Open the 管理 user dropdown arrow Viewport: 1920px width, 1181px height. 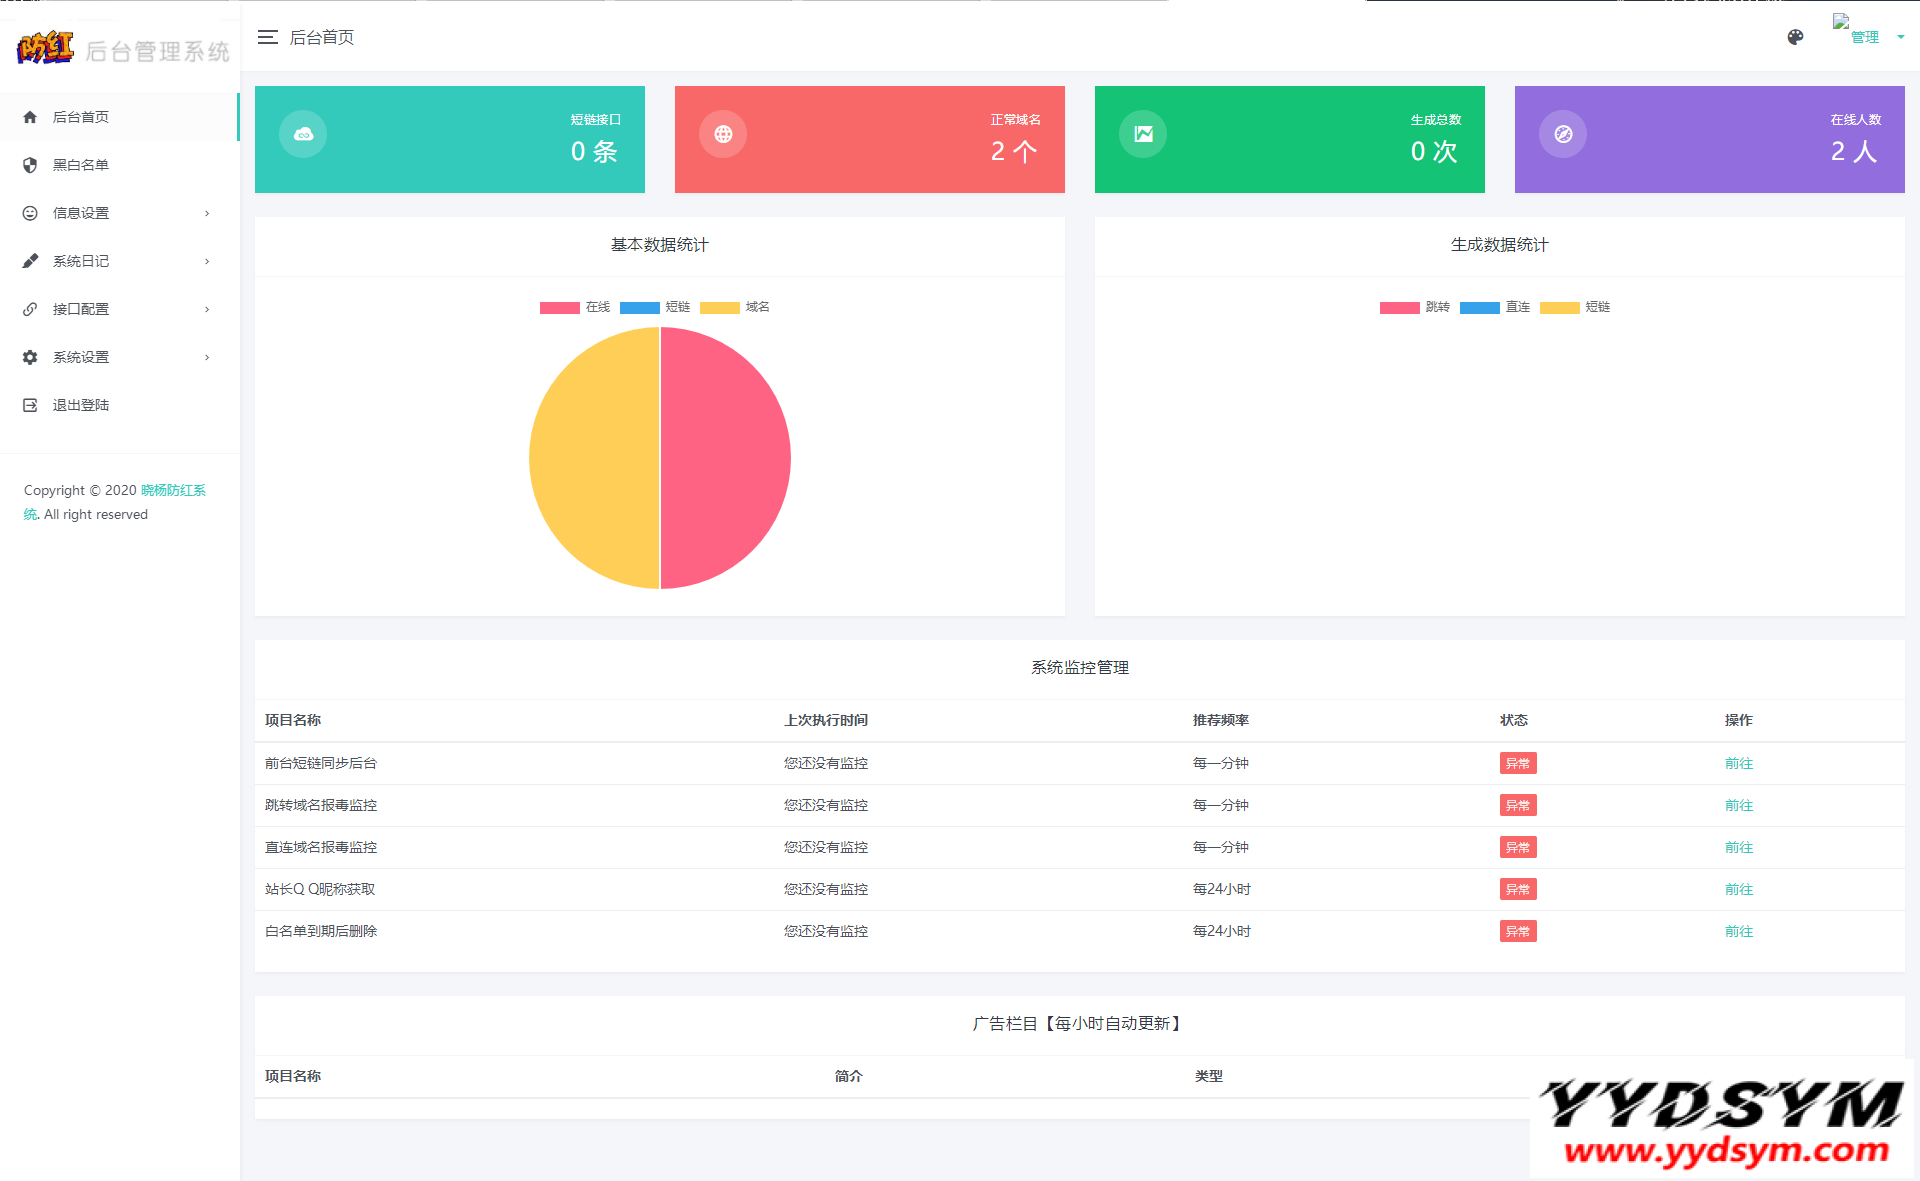pos(1900,38)
